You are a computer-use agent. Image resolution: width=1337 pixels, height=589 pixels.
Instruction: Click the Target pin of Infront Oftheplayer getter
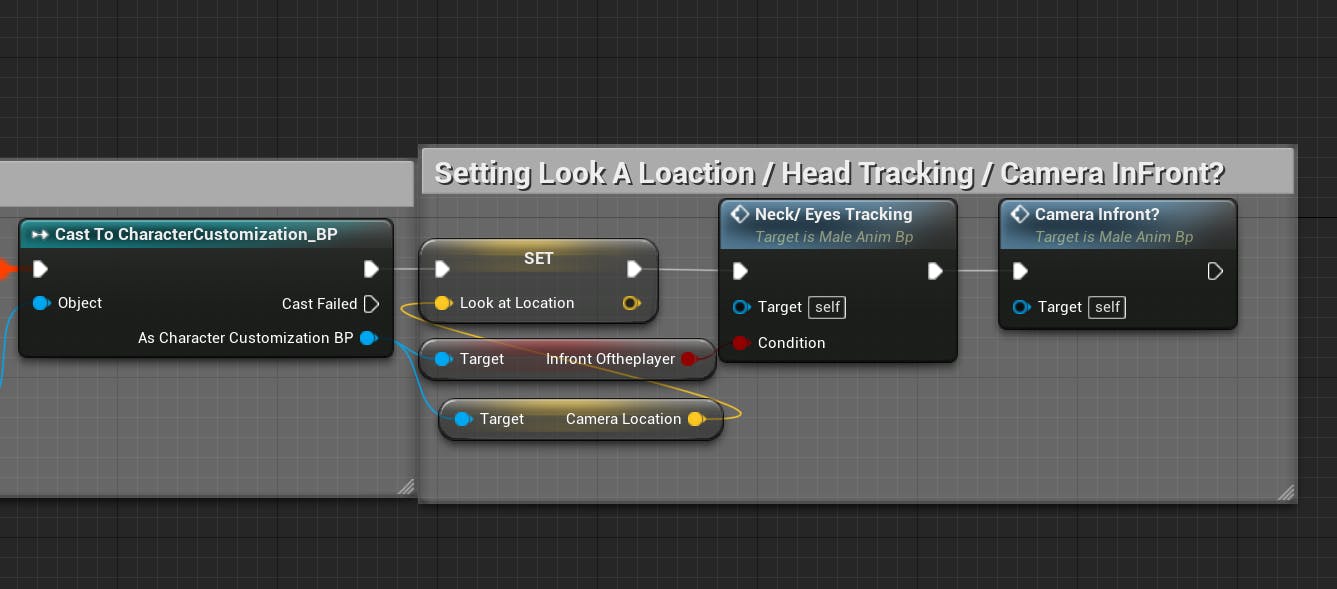[x=442, y=359]
